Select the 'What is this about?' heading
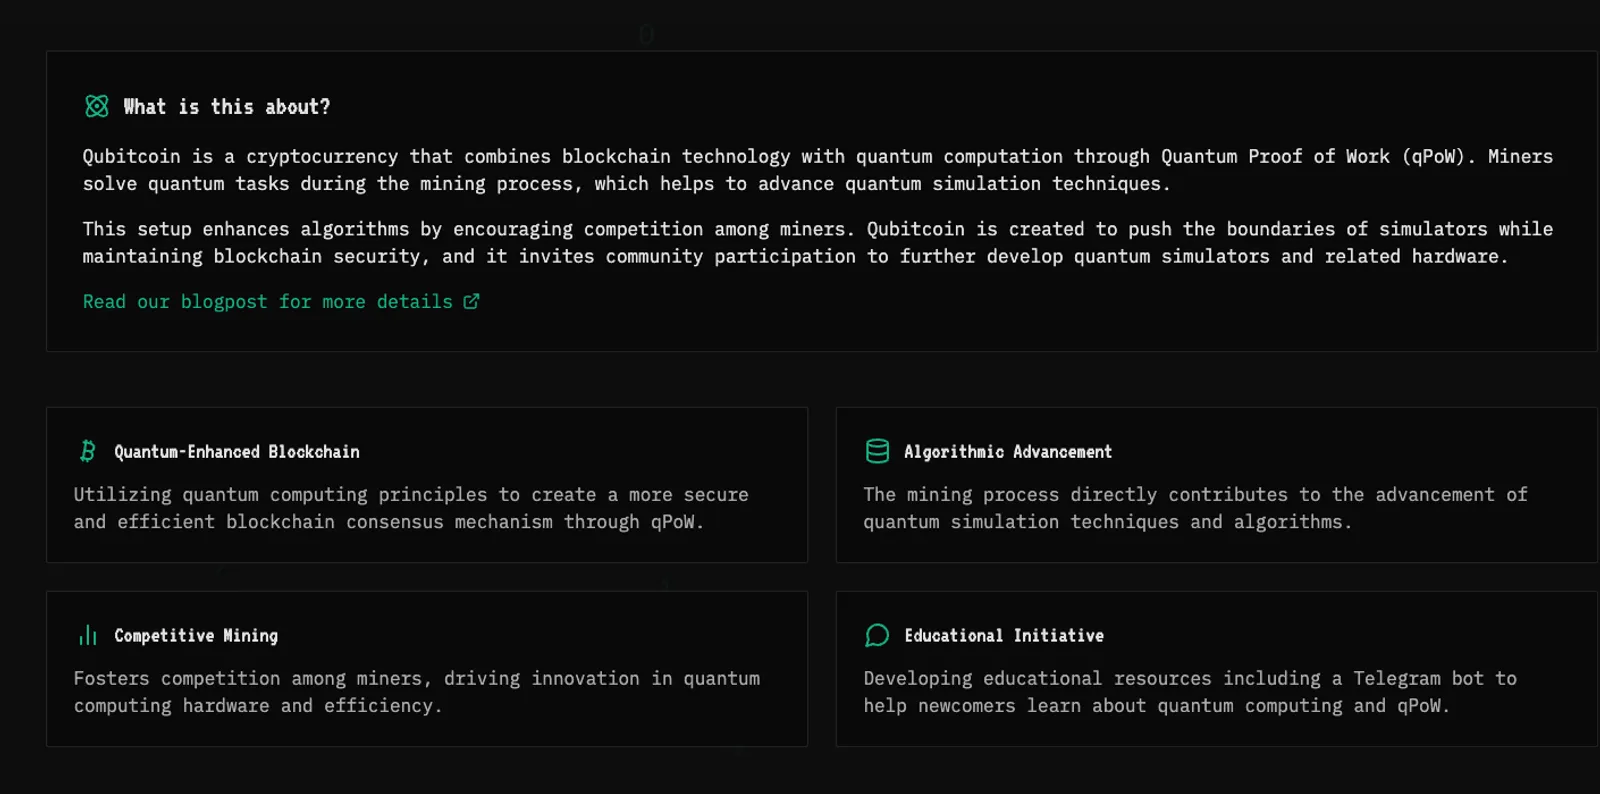This screenshot has height=794, width=1600. pos(227,106)
